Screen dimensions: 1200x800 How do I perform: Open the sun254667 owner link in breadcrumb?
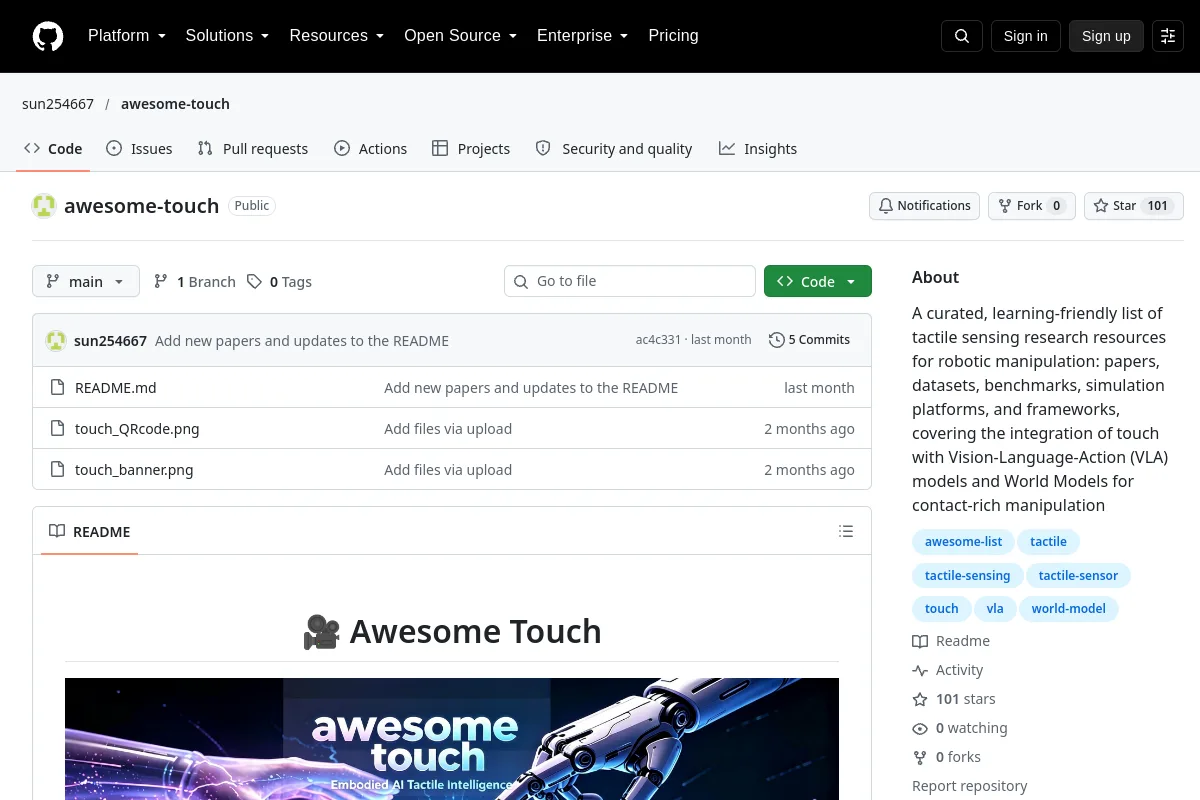(x=58, y=104)
